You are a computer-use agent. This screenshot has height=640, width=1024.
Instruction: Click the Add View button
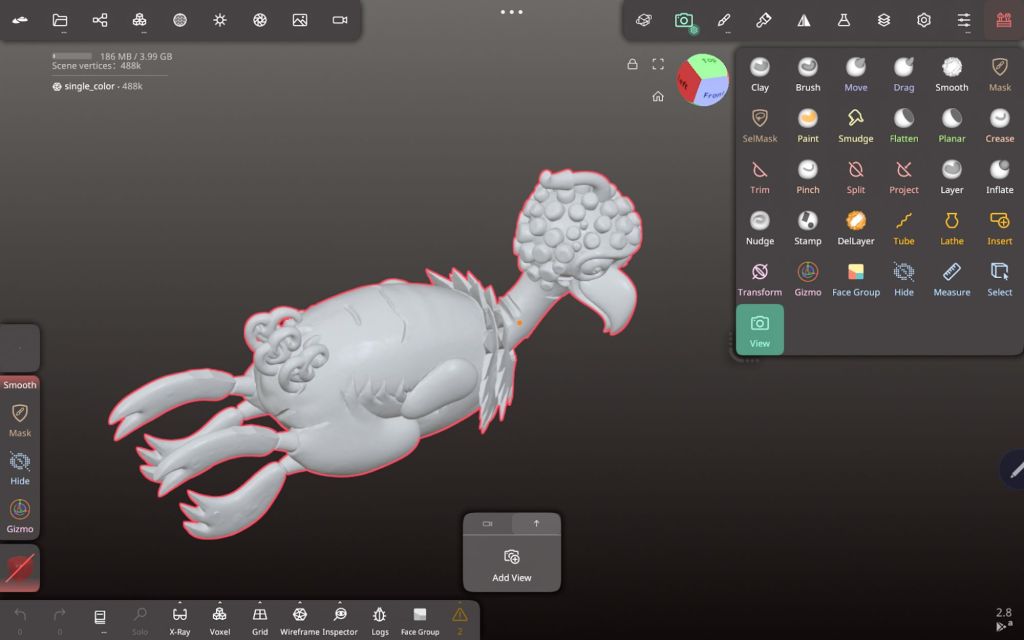point(512,564)
